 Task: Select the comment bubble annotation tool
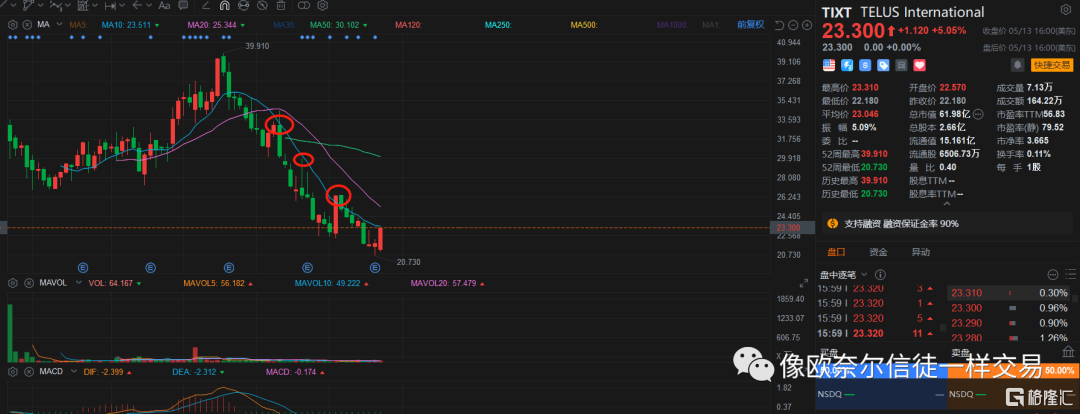click(183, 6)
